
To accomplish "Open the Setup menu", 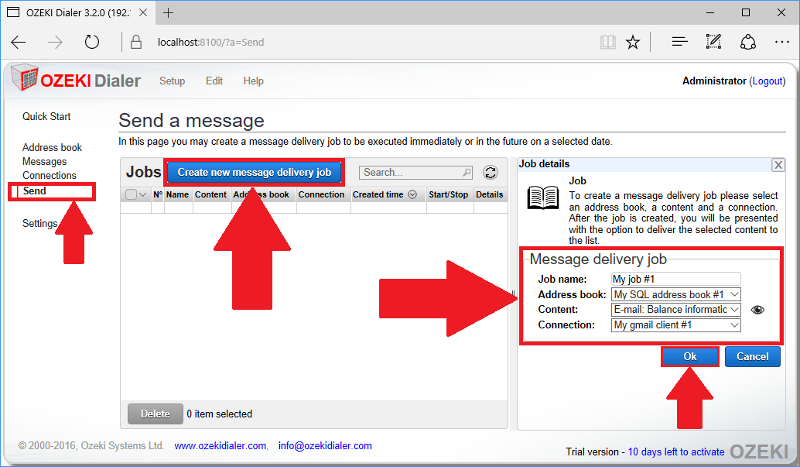I will (172, 81).
